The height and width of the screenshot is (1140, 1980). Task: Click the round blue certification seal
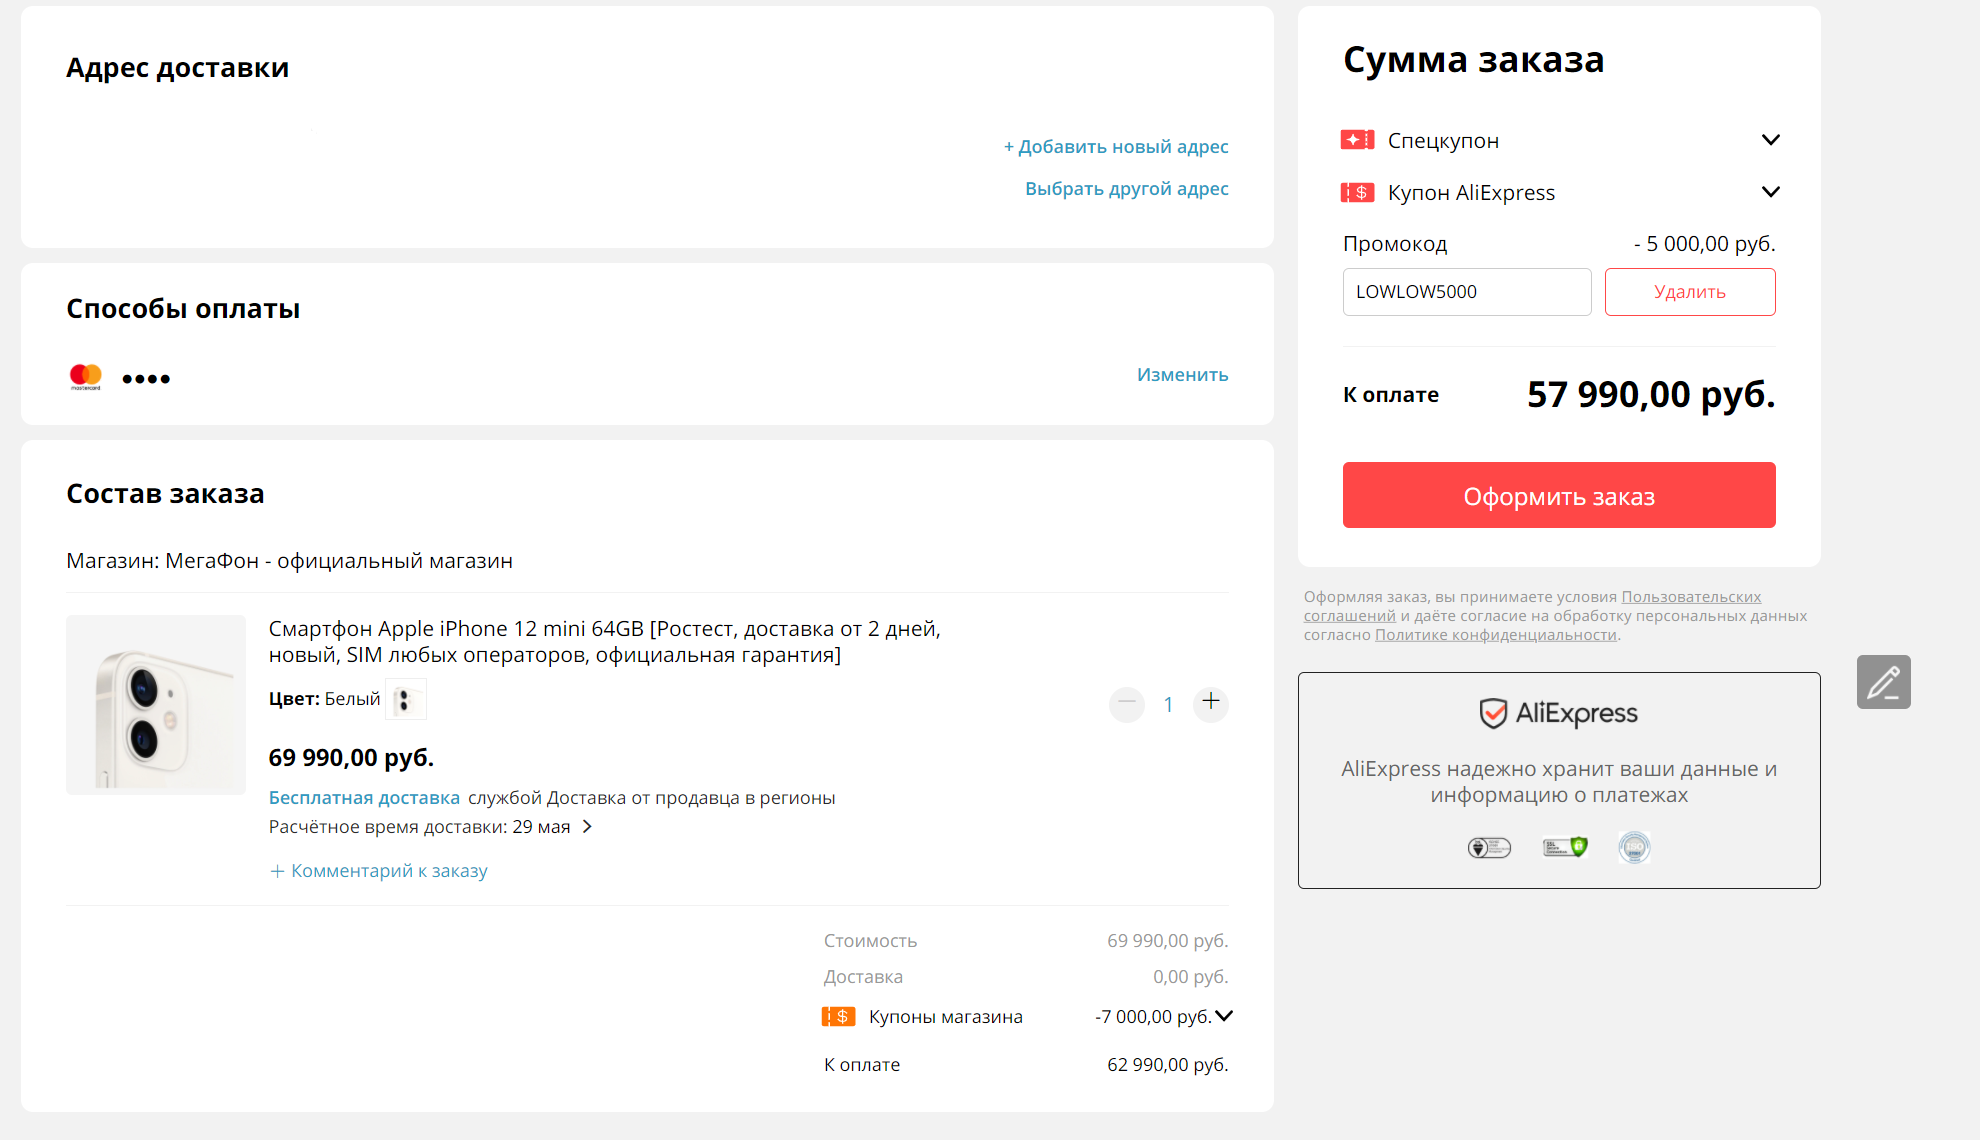(1634, 848)
